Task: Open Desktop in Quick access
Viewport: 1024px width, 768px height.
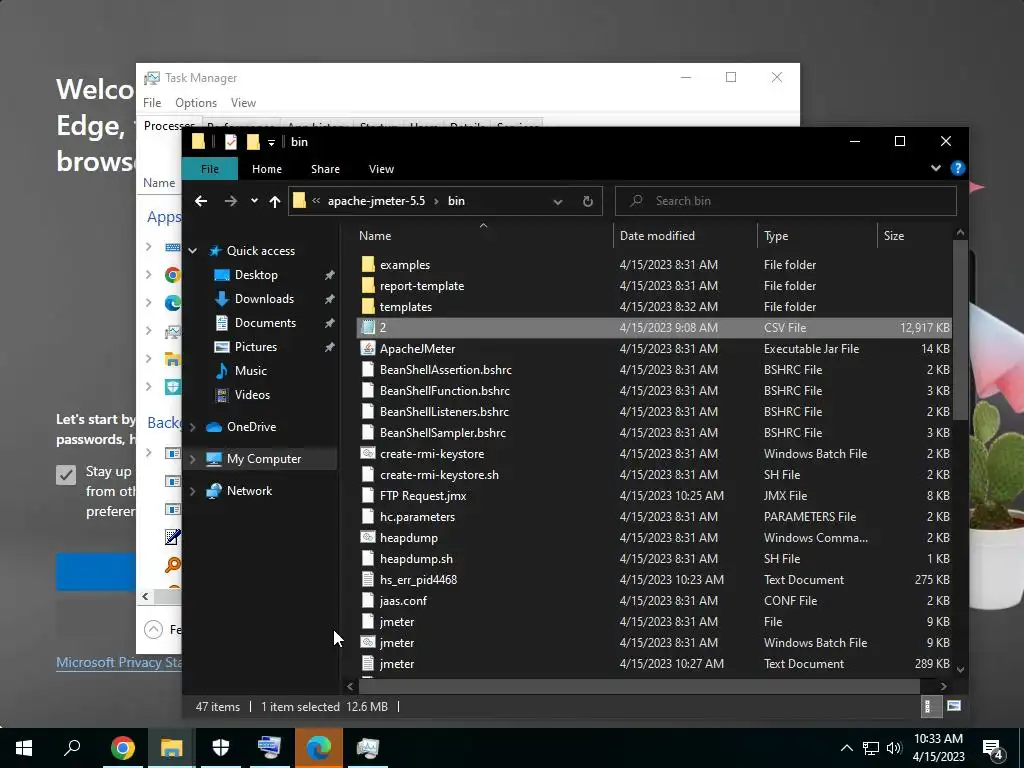Action: tap(256, 275)
